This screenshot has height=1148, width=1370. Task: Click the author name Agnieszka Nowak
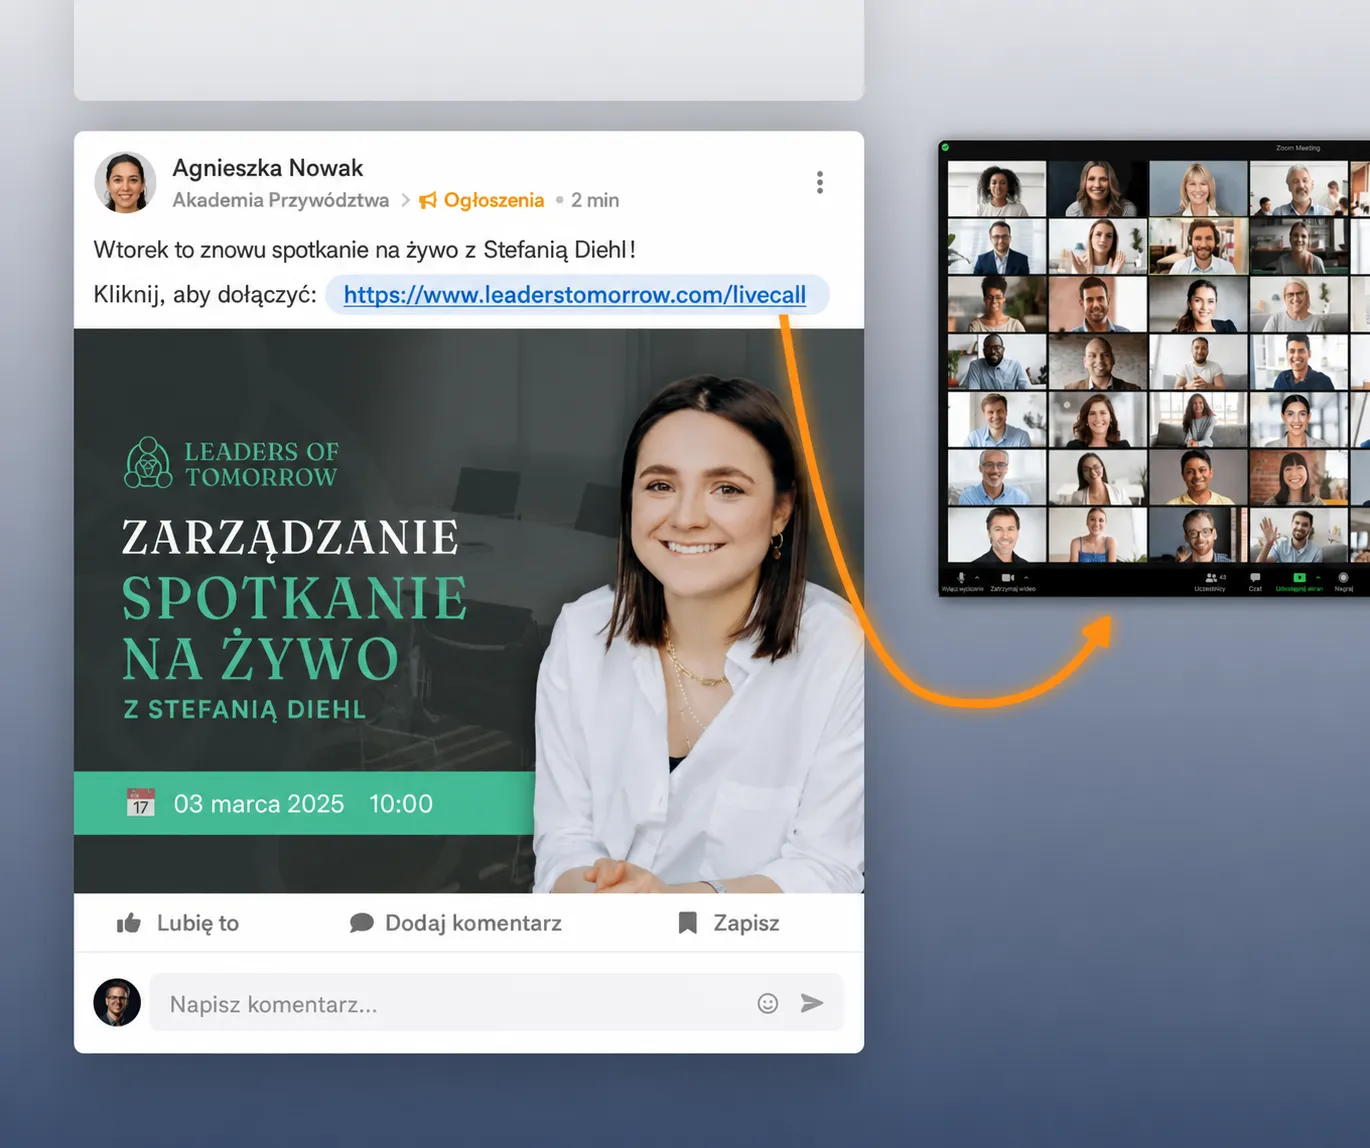[x=267, y=168]
